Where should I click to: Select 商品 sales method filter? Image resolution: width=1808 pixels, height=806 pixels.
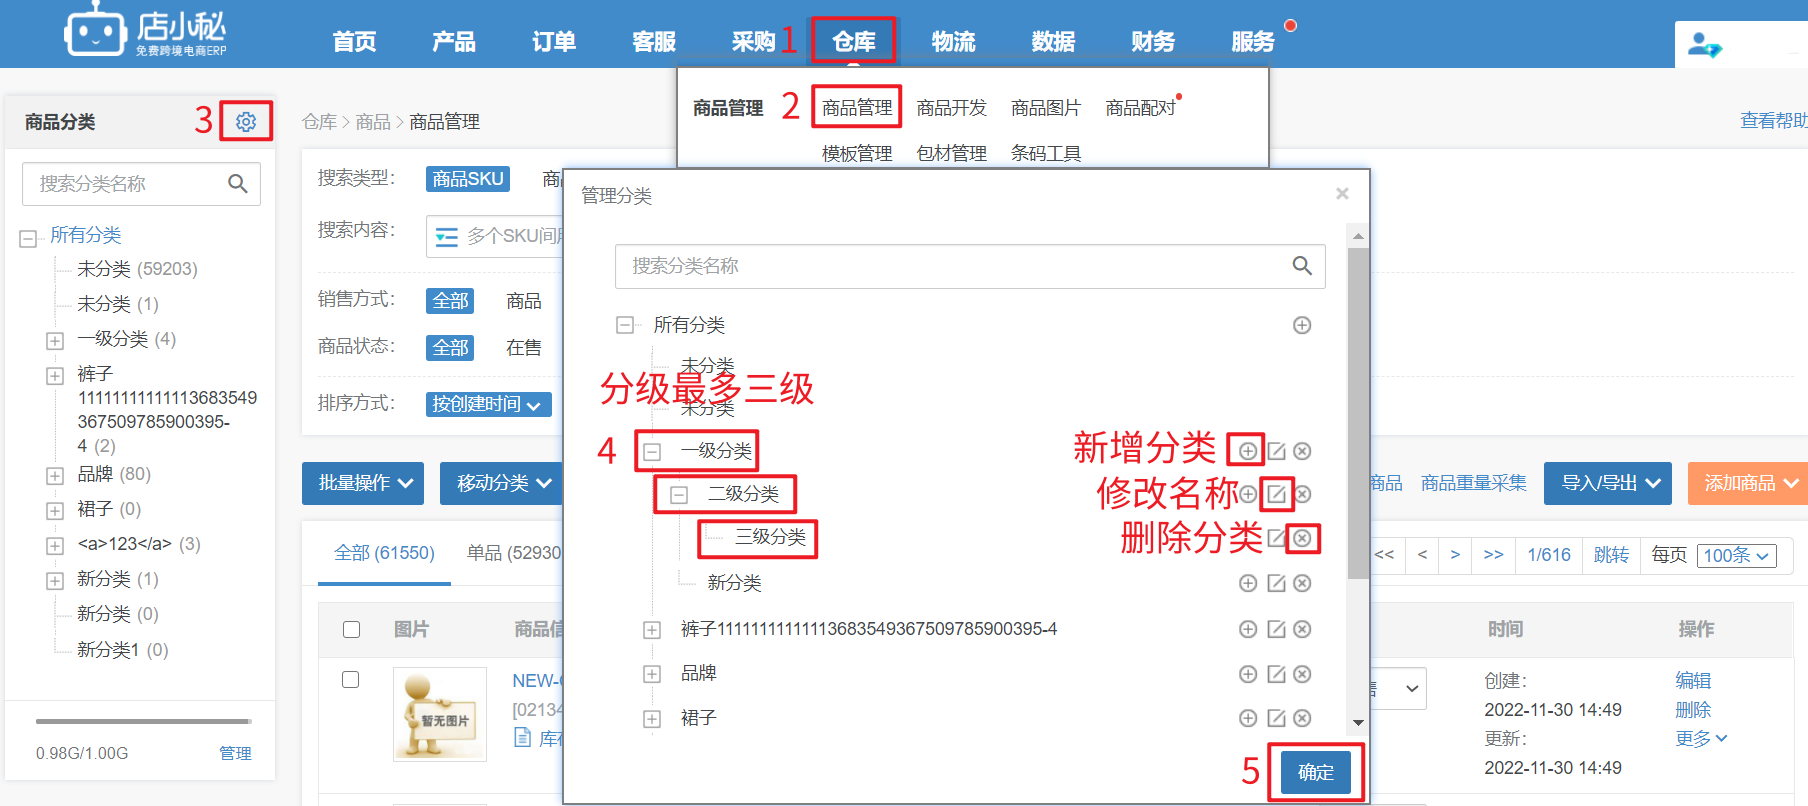[524, 301]
